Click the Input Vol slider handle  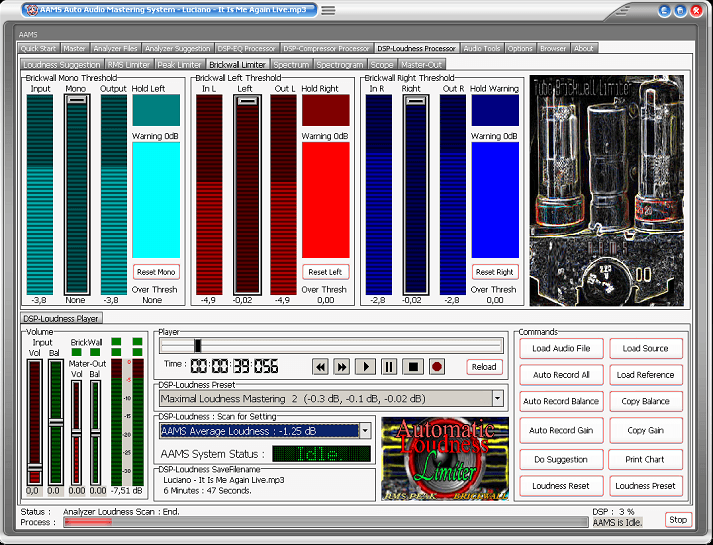(x=35, y=467)
